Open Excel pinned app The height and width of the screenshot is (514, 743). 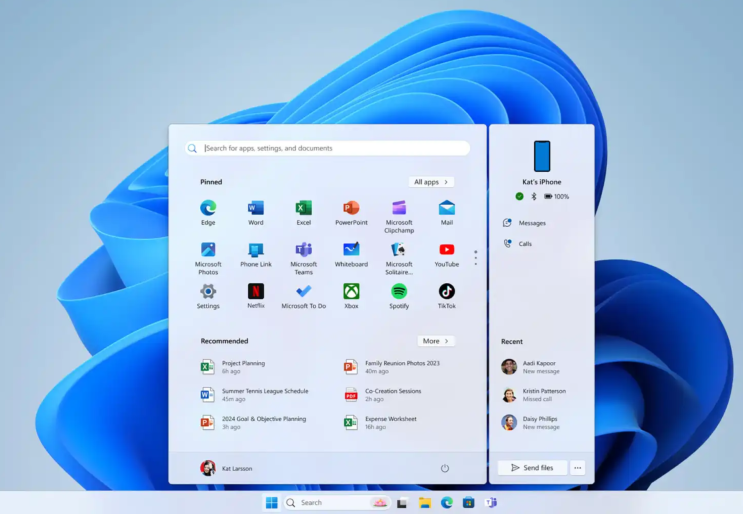pyautogui.click(x=304, y=212)
